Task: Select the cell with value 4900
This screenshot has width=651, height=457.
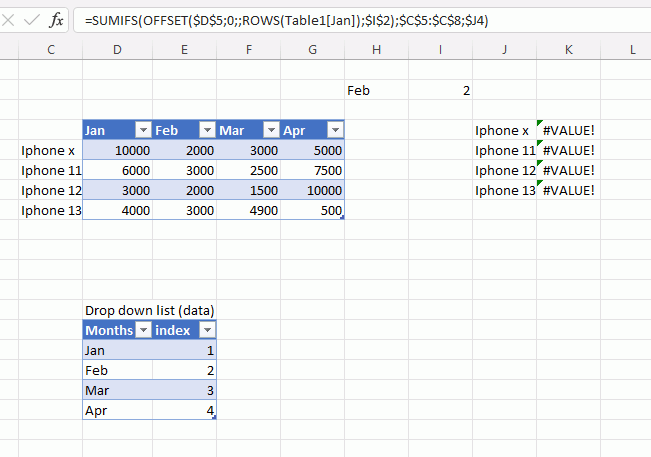Action: click(248, 210)
